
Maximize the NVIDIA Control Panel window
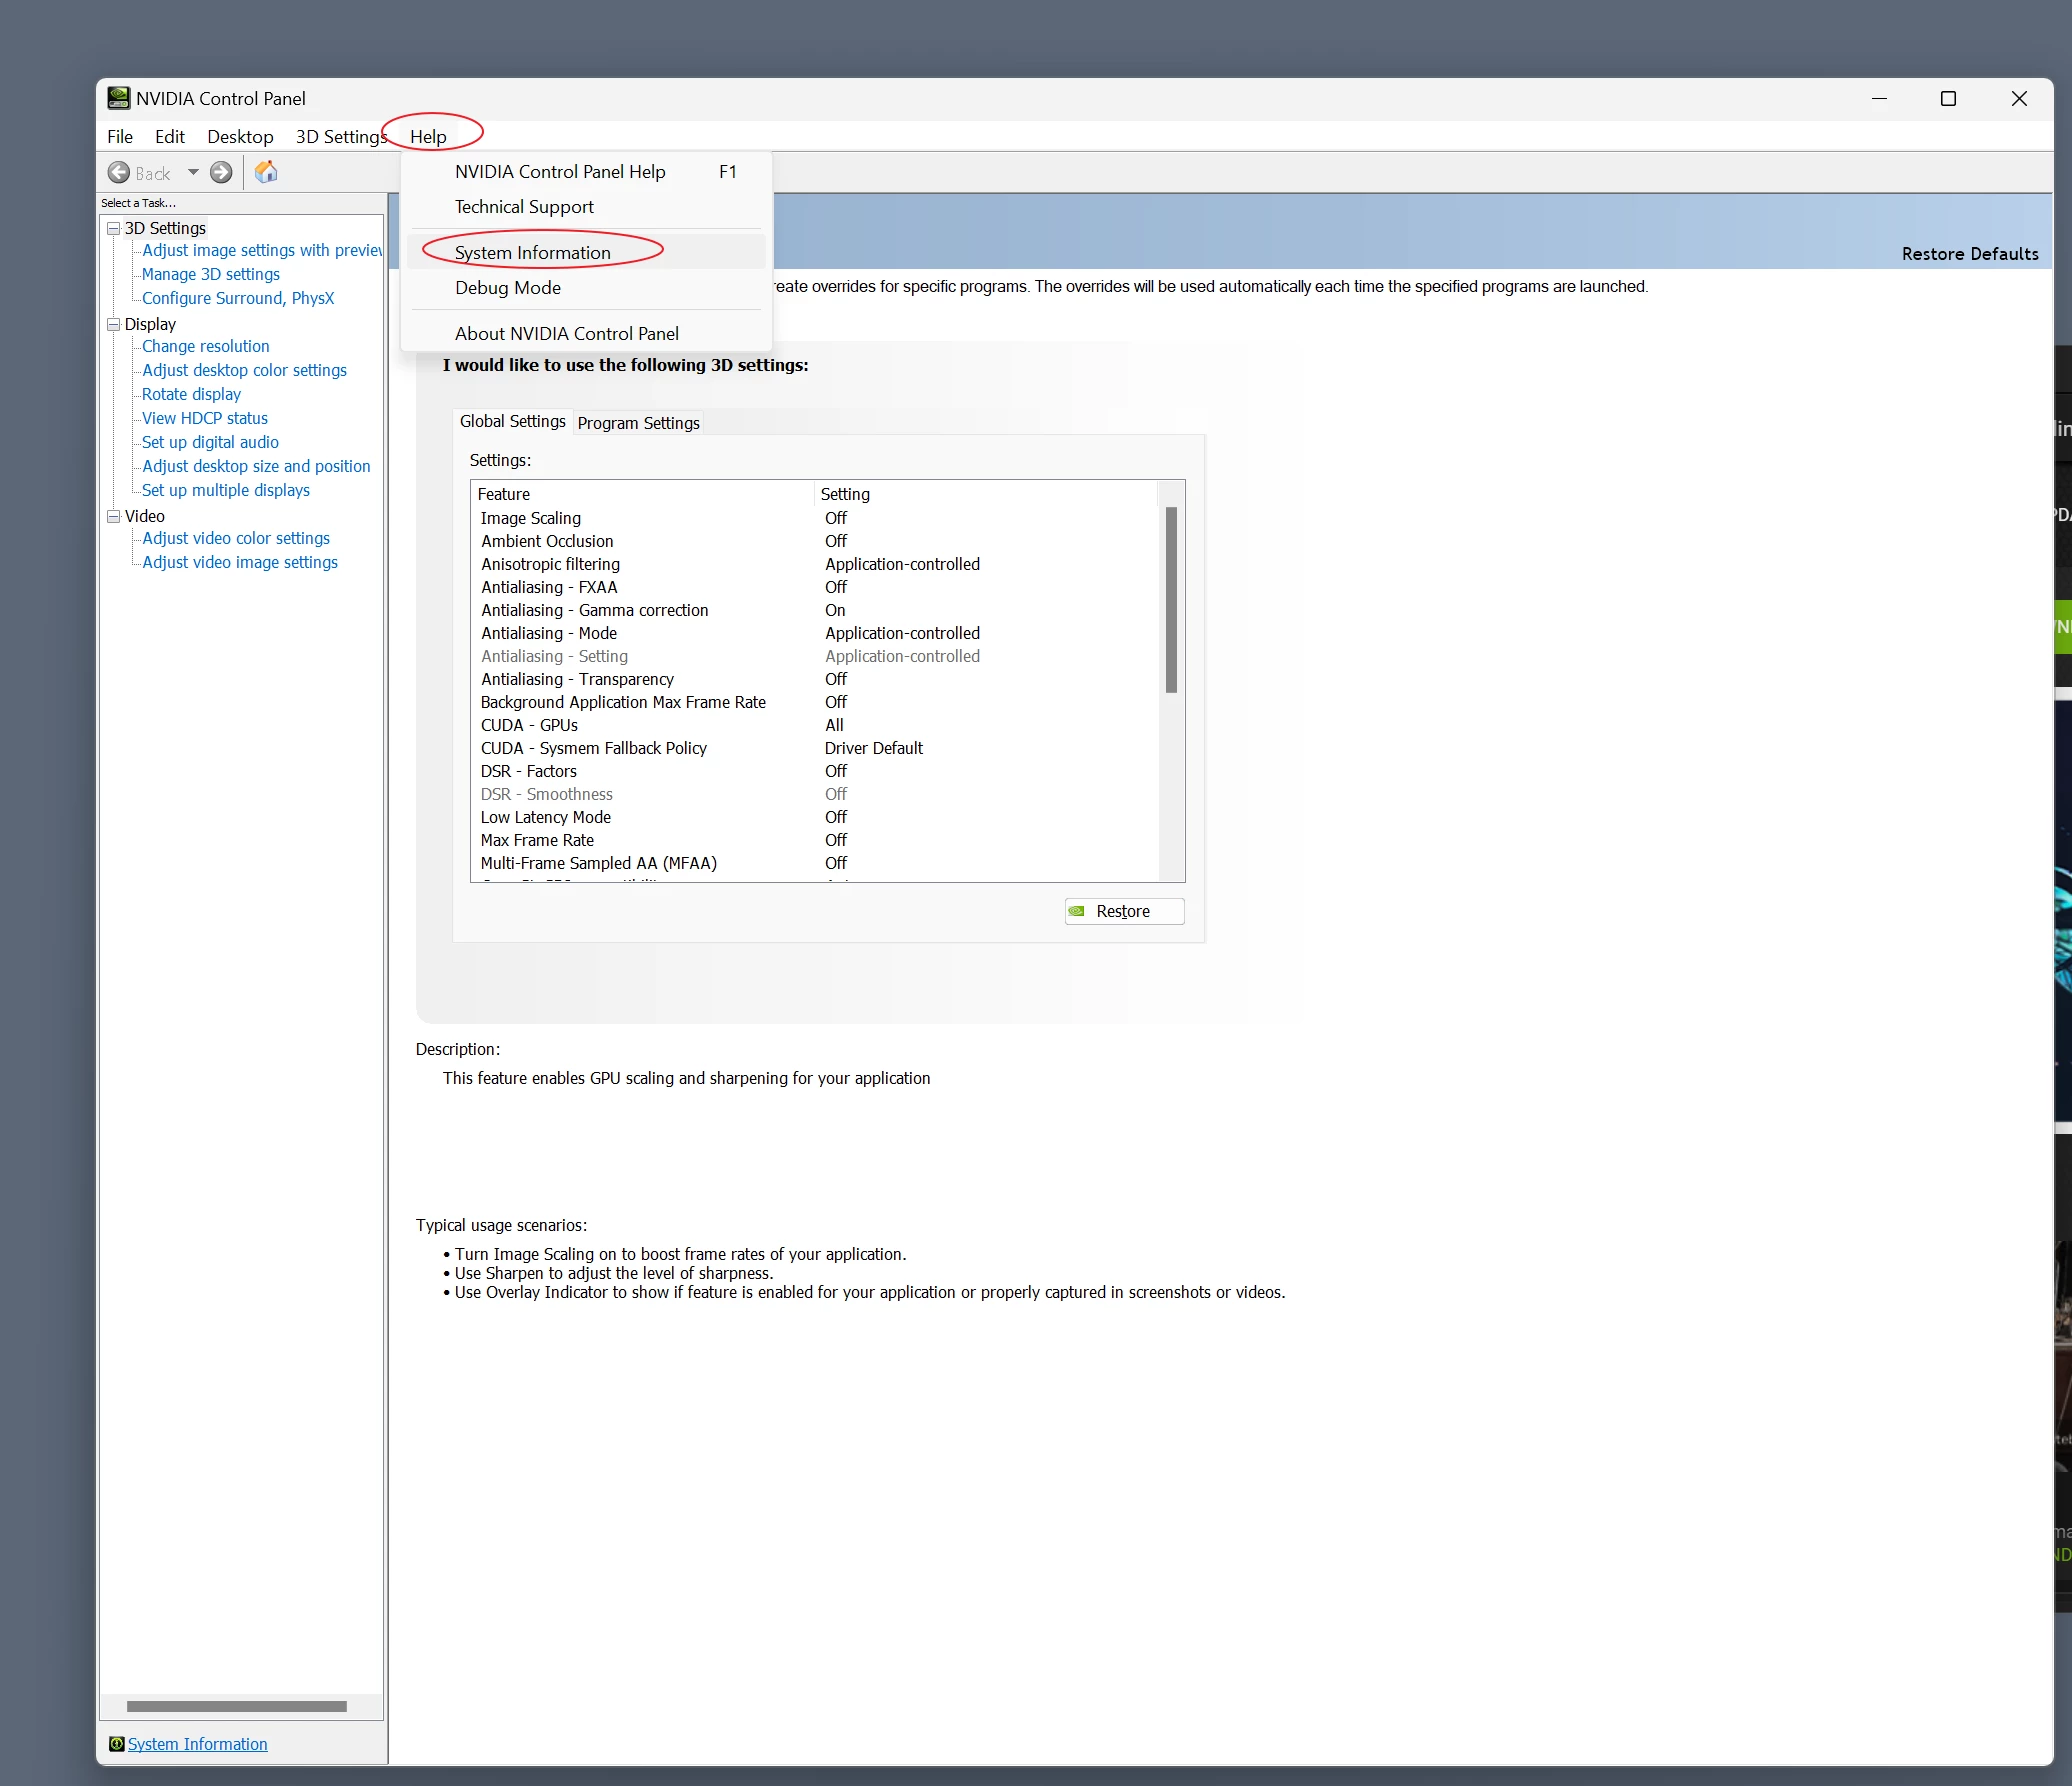[1948, 98]
